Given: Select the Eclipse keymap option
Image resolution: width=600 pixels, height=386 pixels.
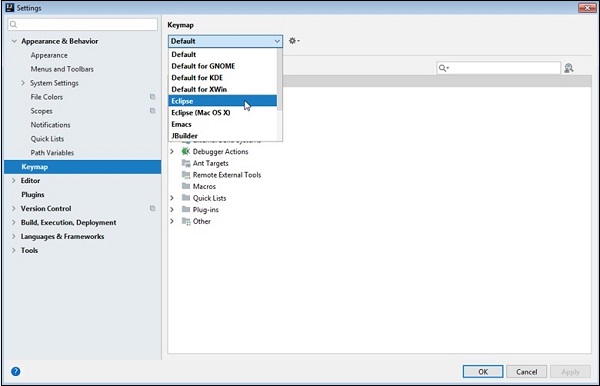Looking at the screenshot, I should (223, 101).
